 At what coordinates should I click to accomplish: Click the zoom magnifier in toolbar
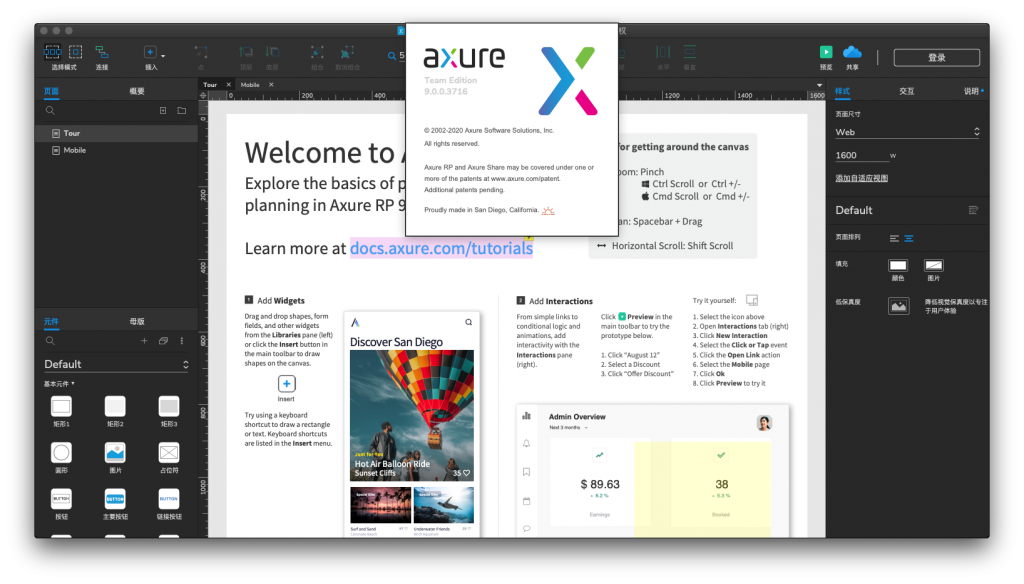point(392,56)
